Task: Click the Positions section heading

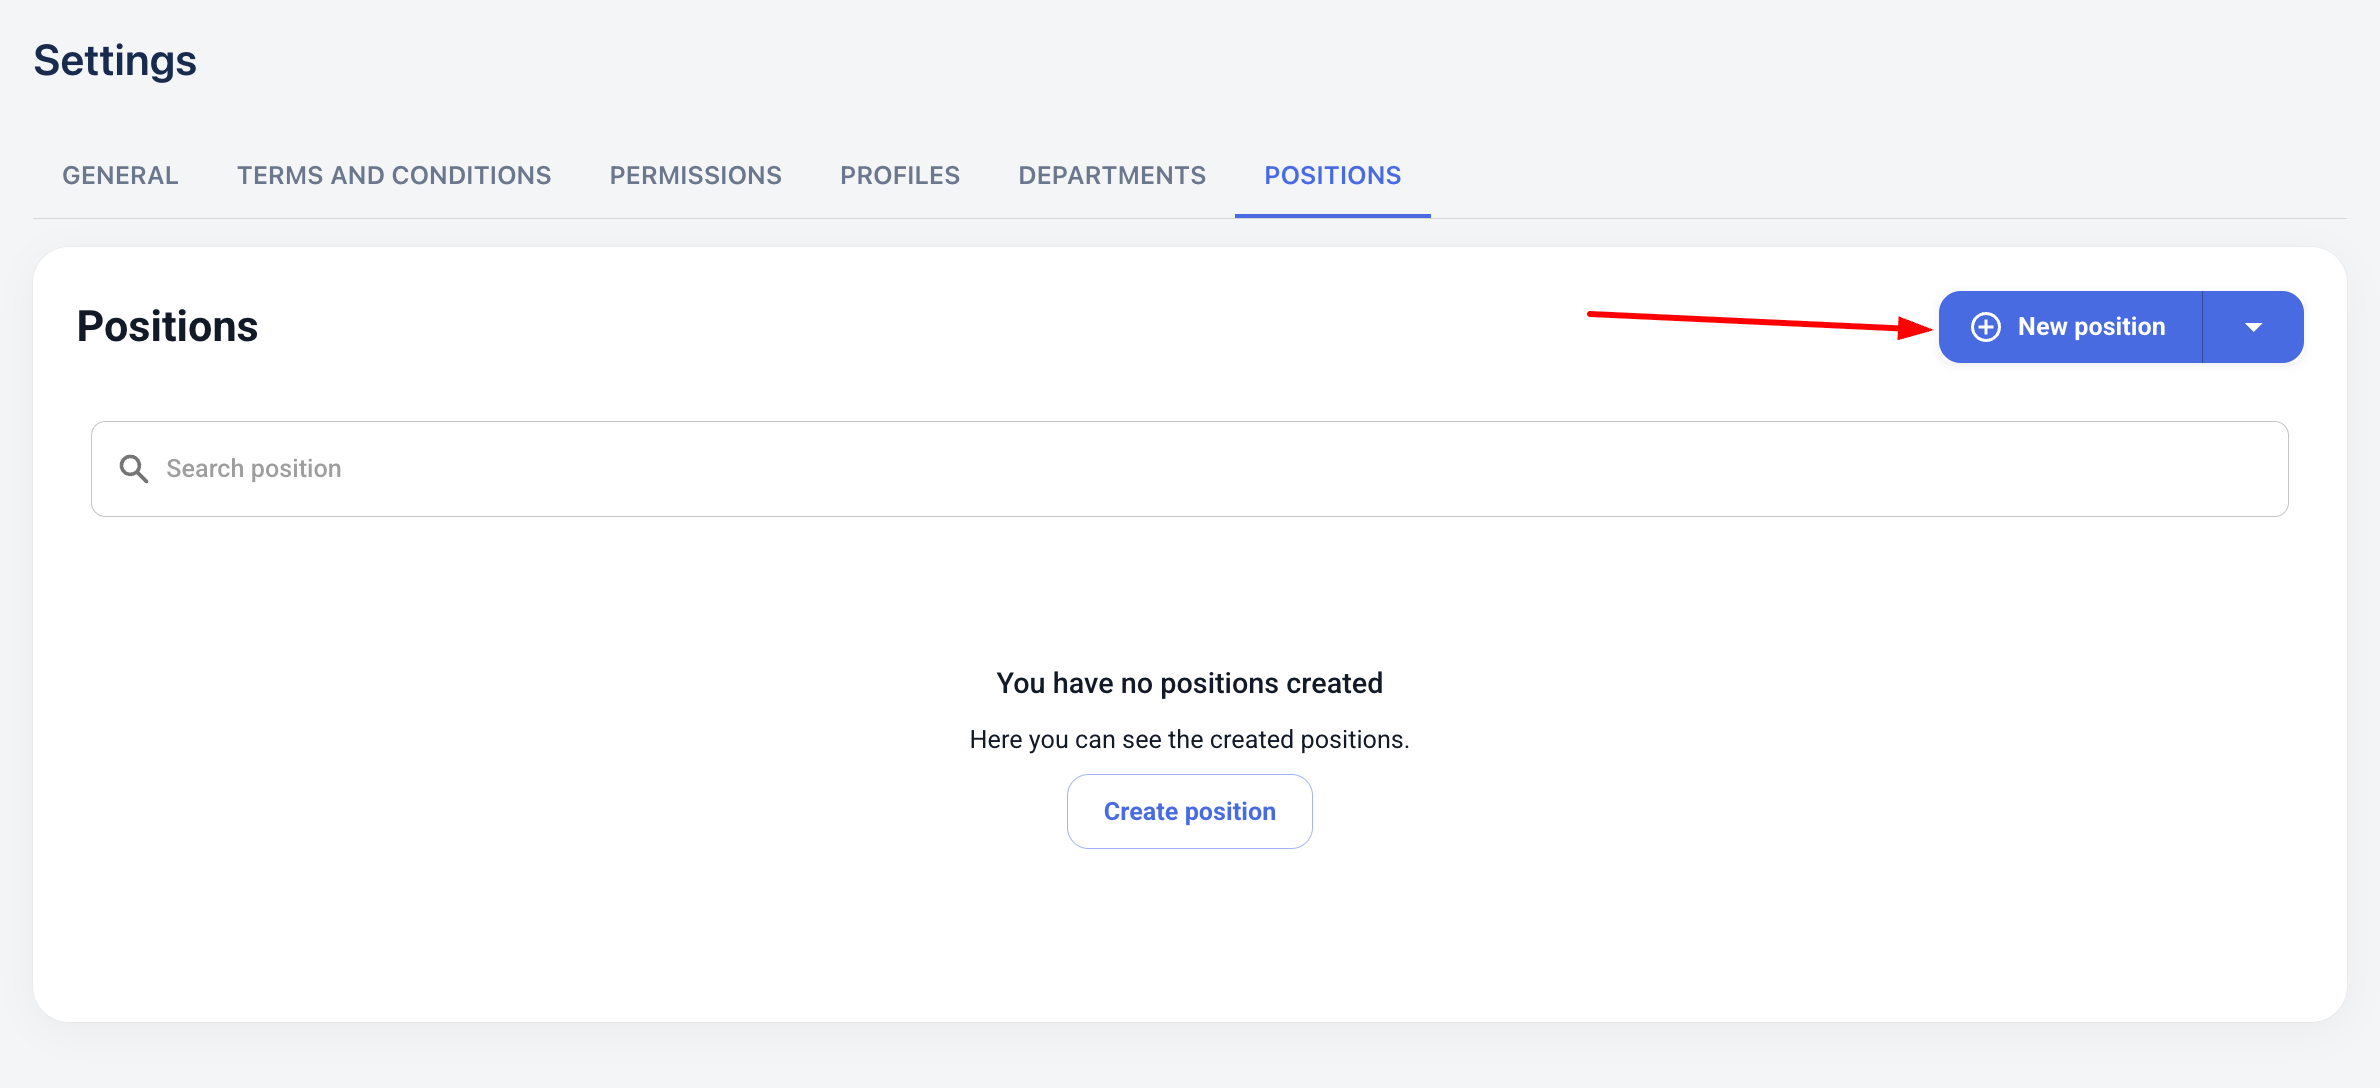Action: coord(167,326)
